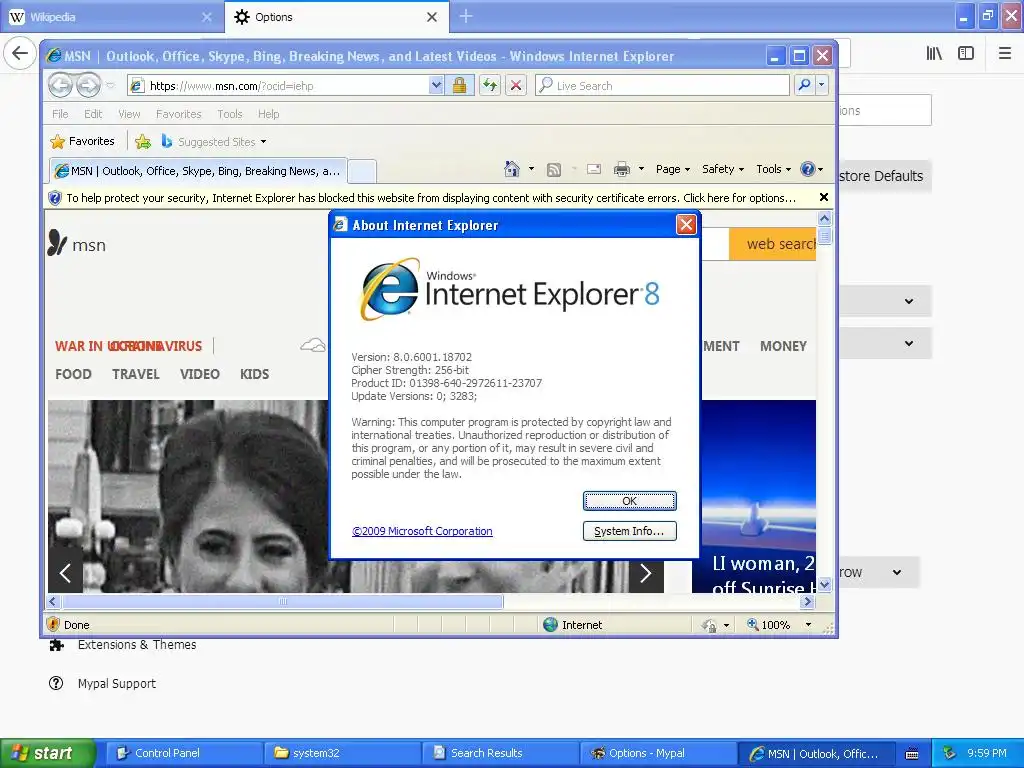
Task: Click the shield icon on information bar
Action: 55,198
